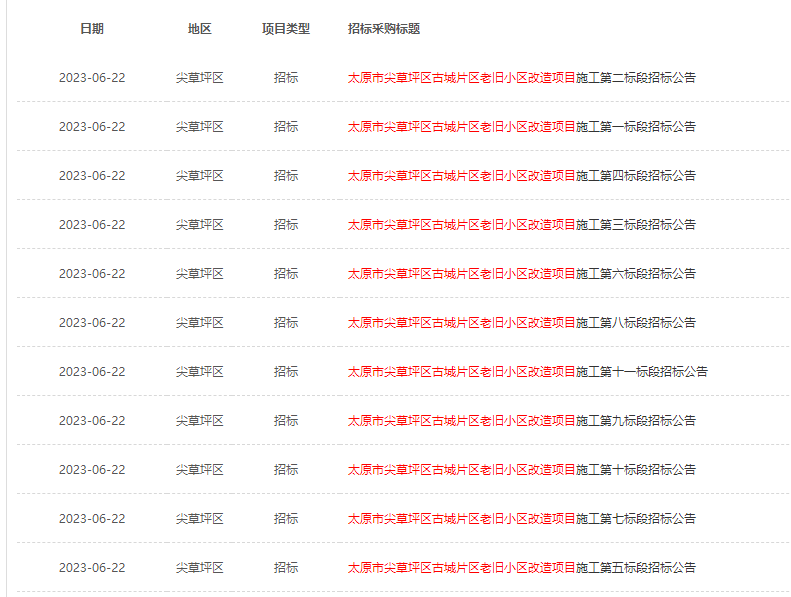Select the date in the 第二标段 row

tap(92, 78)
